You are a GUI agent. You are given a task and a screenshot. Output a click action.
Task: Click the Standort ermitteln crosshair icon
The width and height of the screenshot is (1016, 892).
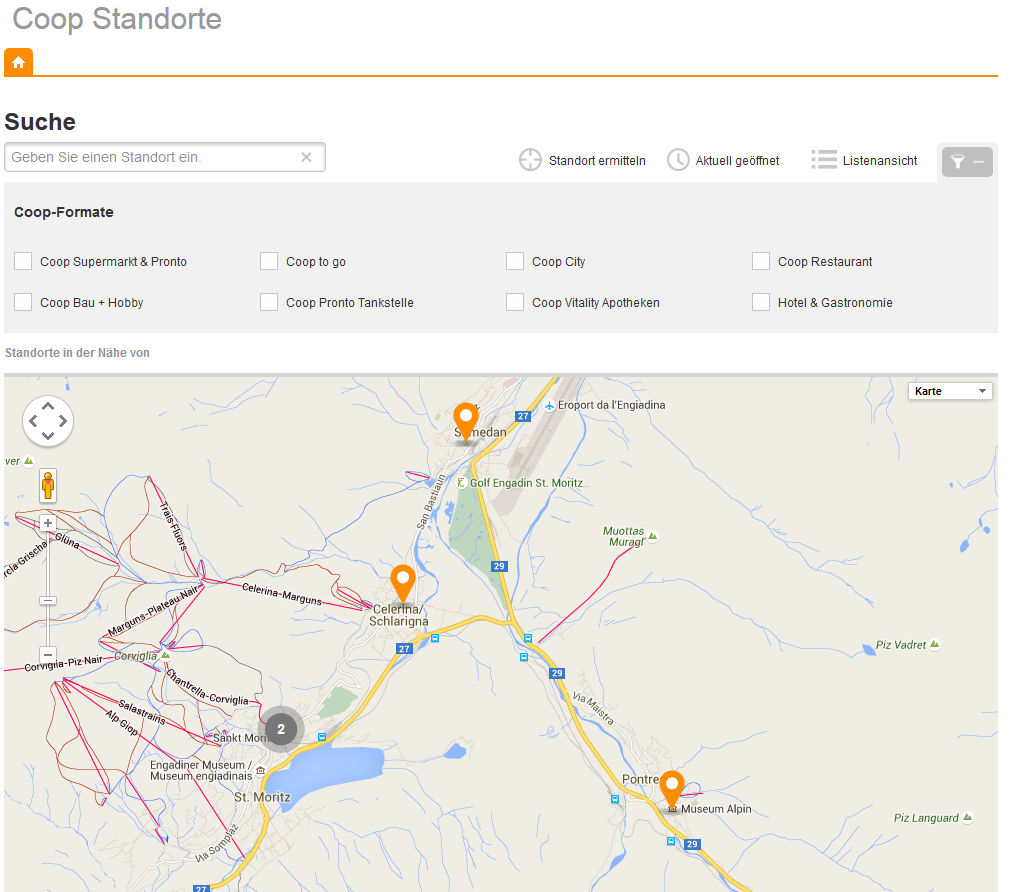[x=530, y=160]
